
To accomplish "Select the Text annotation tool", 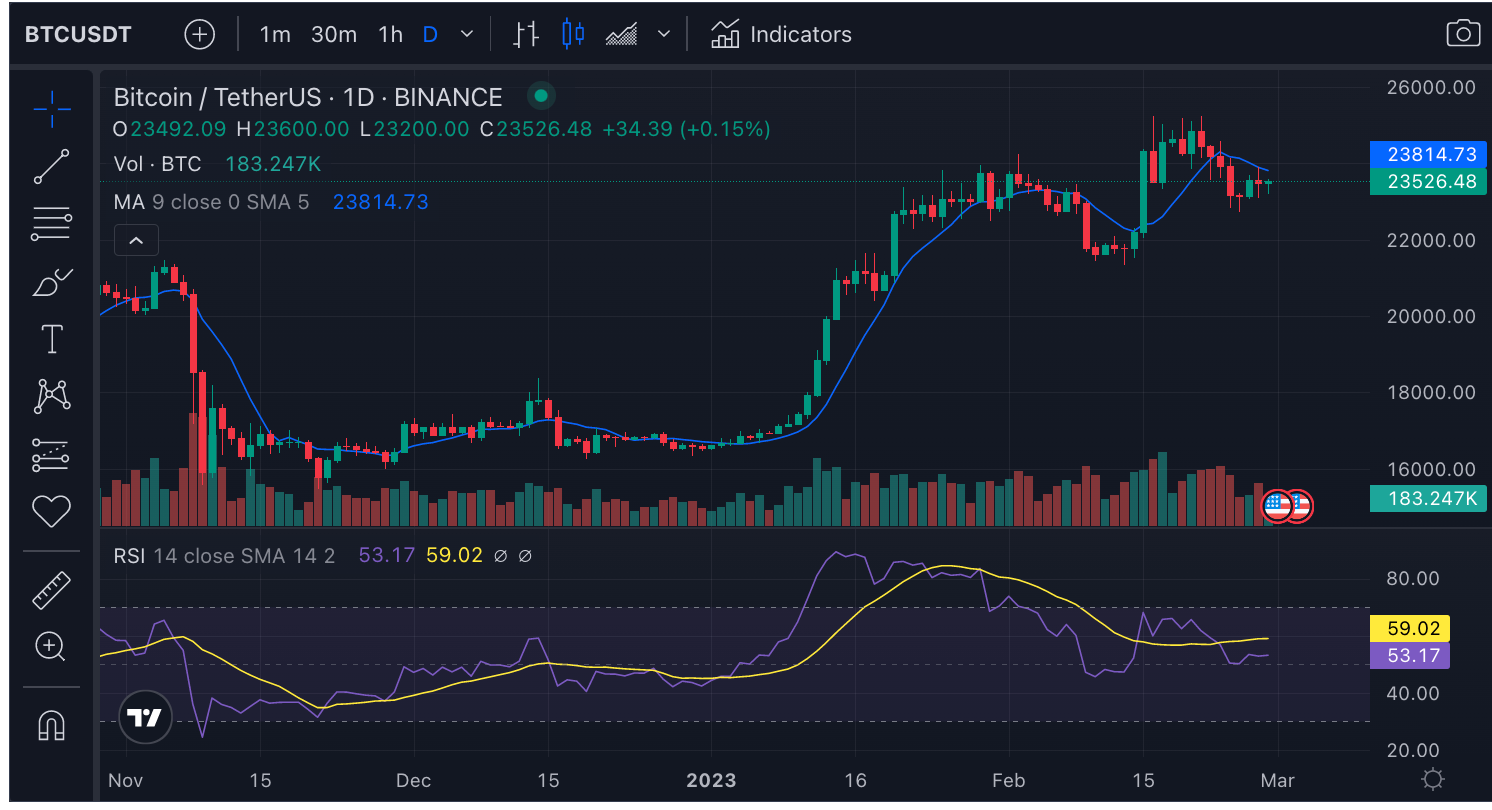I will point(51,339).
